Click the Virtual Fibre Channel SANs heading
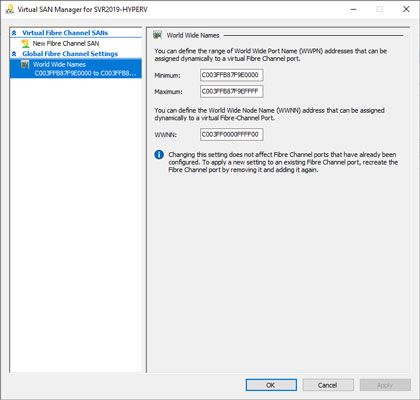The height and width of the screenshot is (400, 420). coord(65,33)
